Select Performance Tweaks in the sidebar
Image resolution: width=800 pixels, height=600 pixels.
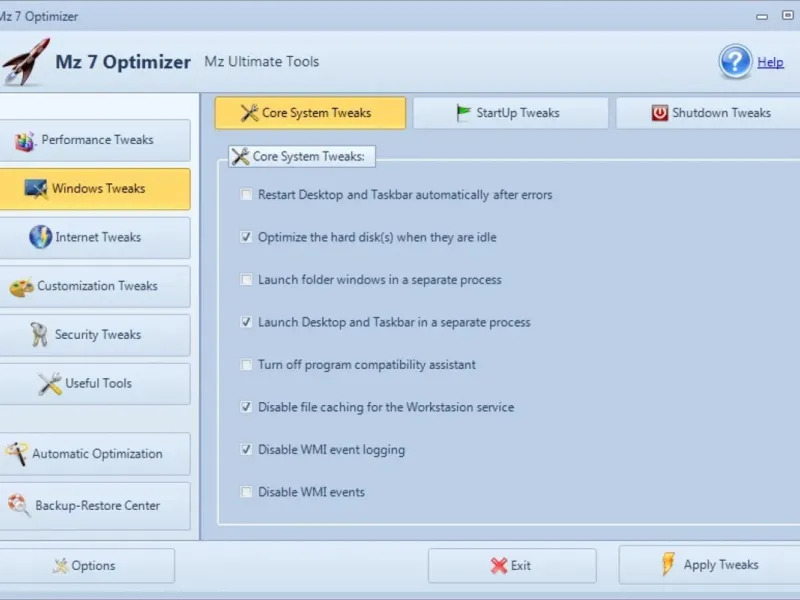pos(95,140)
